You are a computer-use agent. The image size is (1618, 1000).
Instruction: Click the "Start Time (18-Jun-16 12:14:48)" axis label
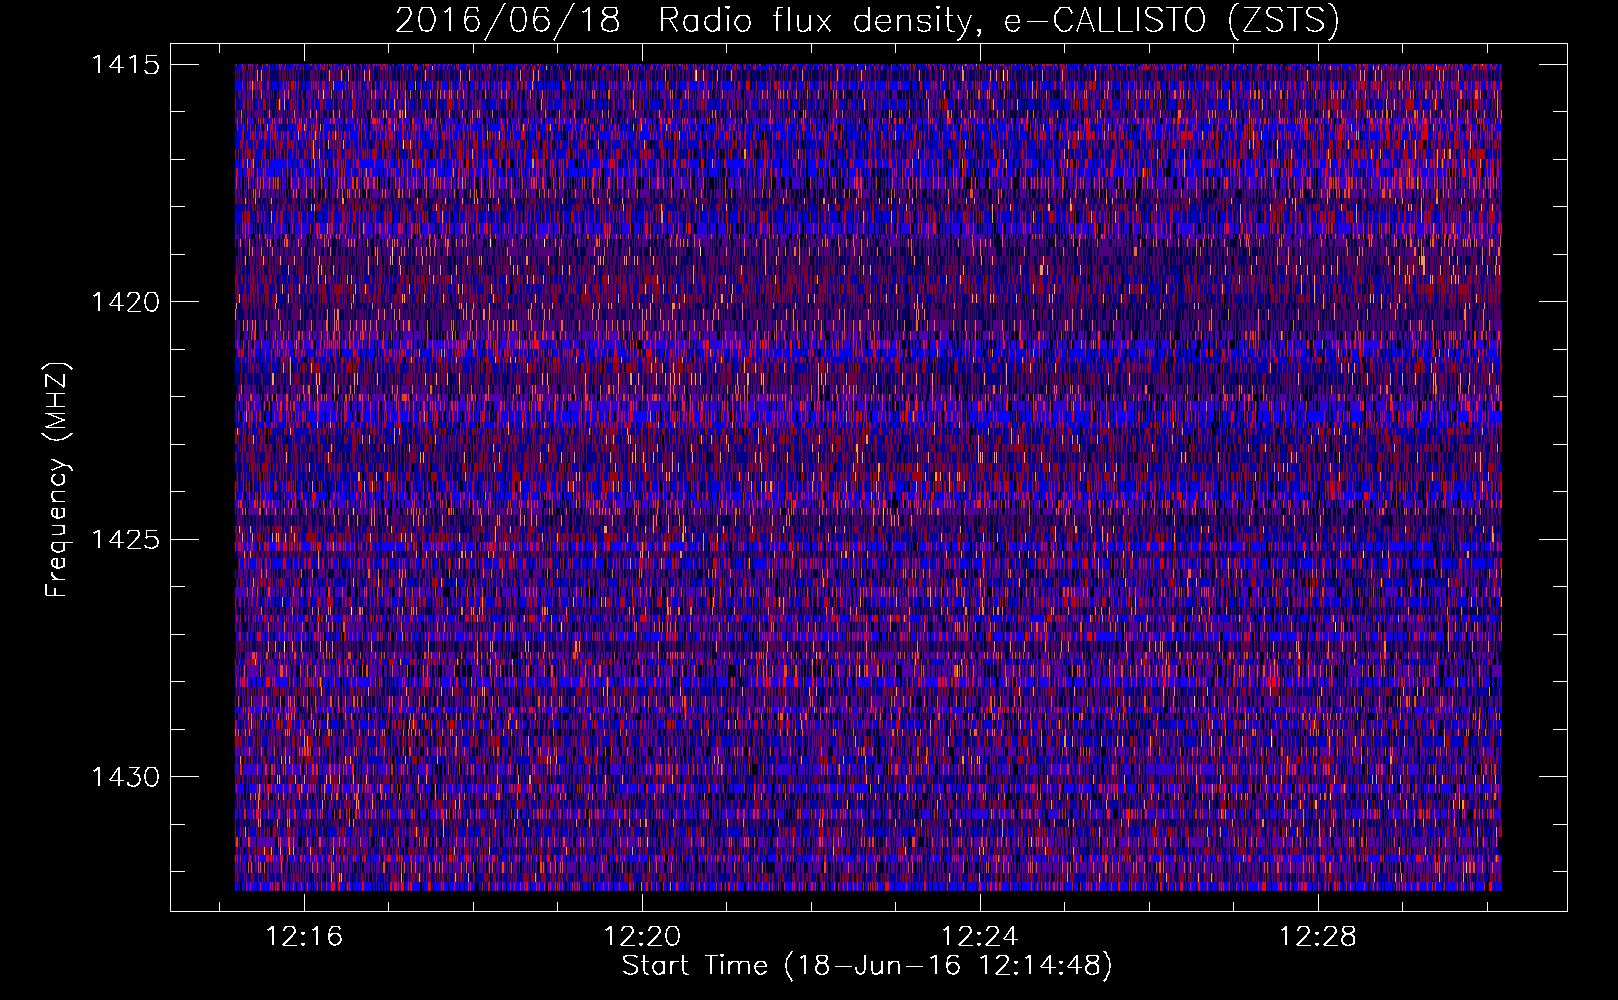(x=867, y=966)
